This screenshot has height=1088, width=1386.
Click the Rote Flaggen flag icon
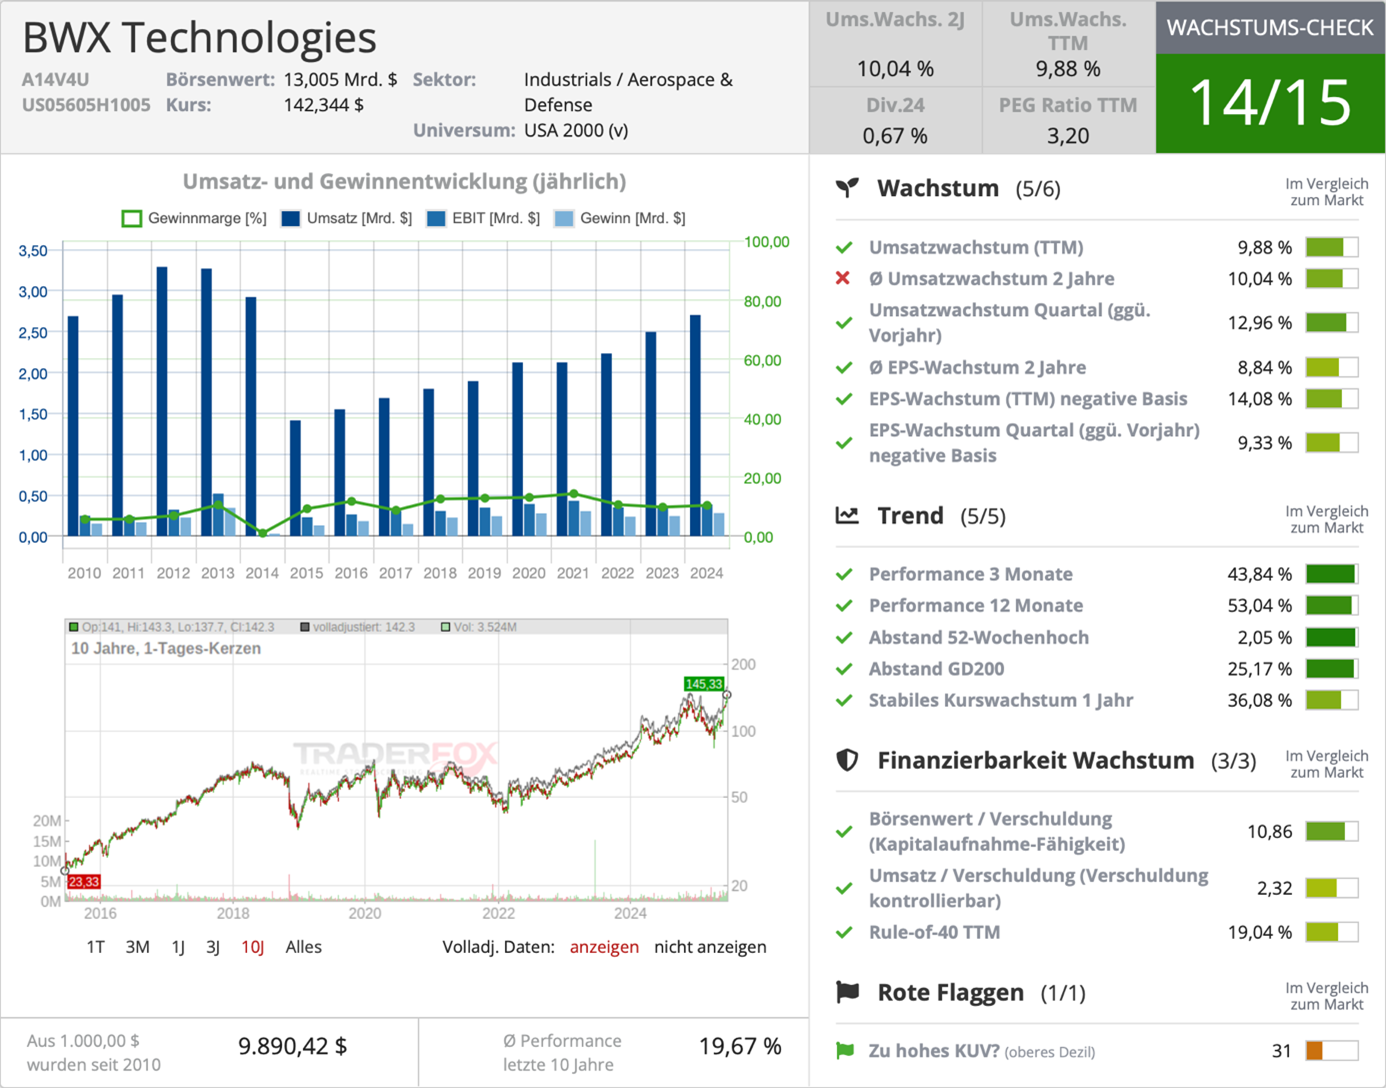(x=847, y=992)
